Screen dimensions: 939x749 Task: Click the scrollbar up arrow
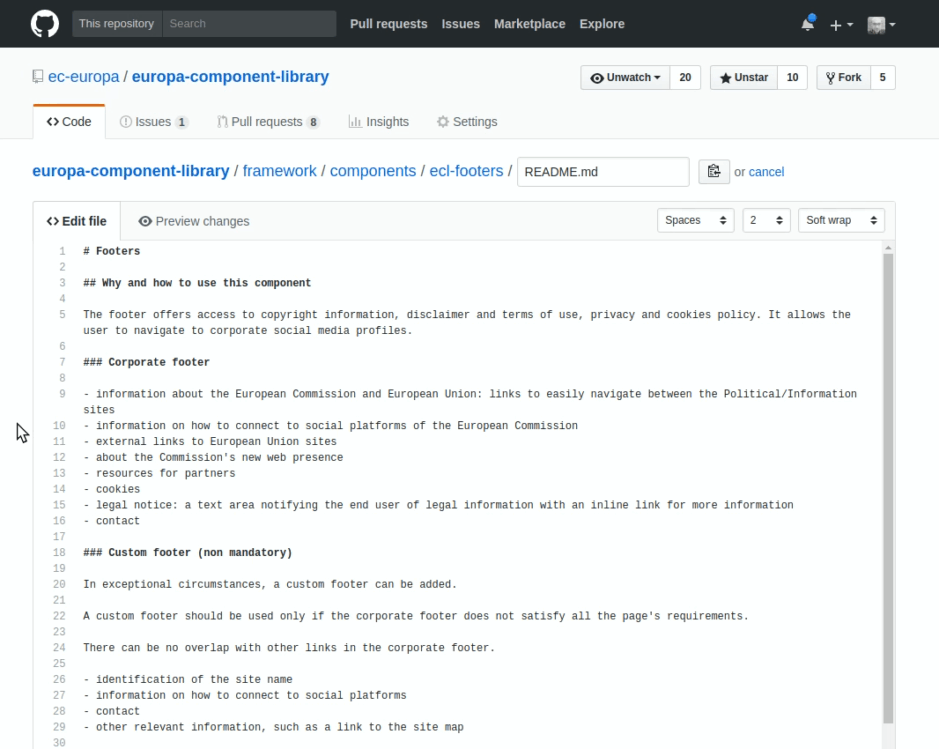888,248
